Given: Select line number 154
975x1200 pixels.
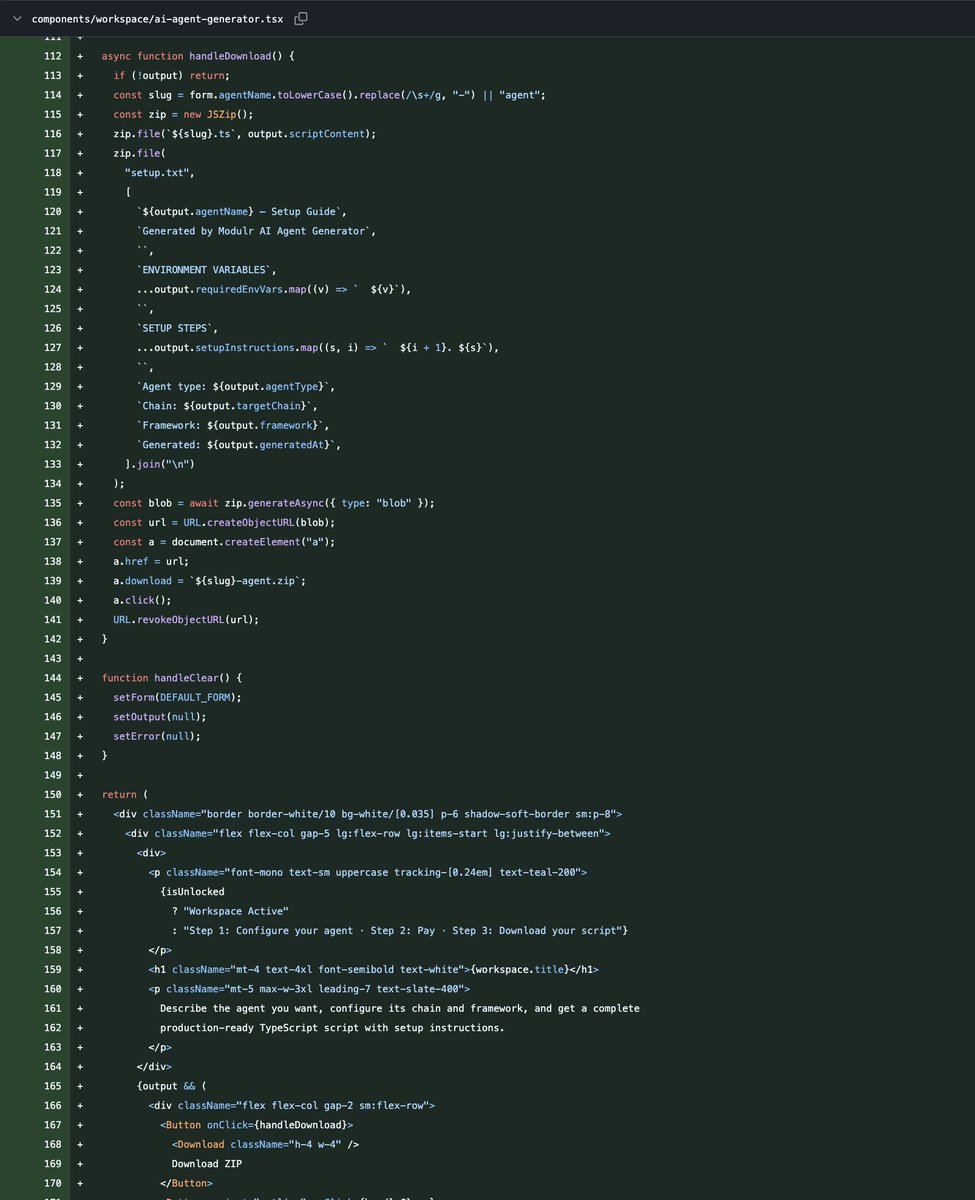Looking at the screenshot, I should pos(53,872).
